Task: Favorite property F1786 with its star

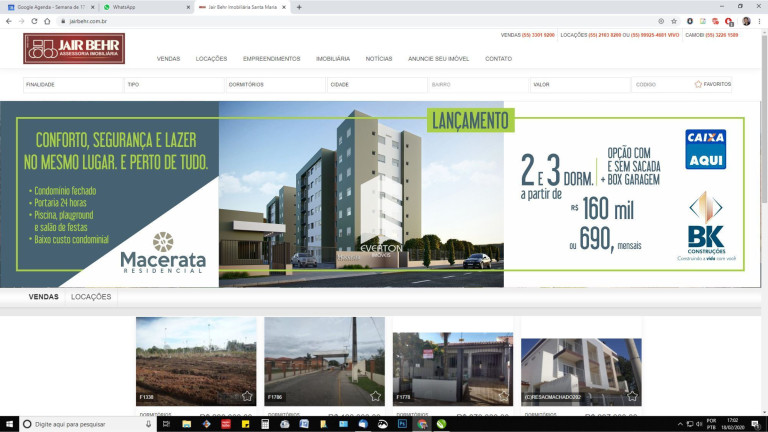Action: click(x=375, y=396)
